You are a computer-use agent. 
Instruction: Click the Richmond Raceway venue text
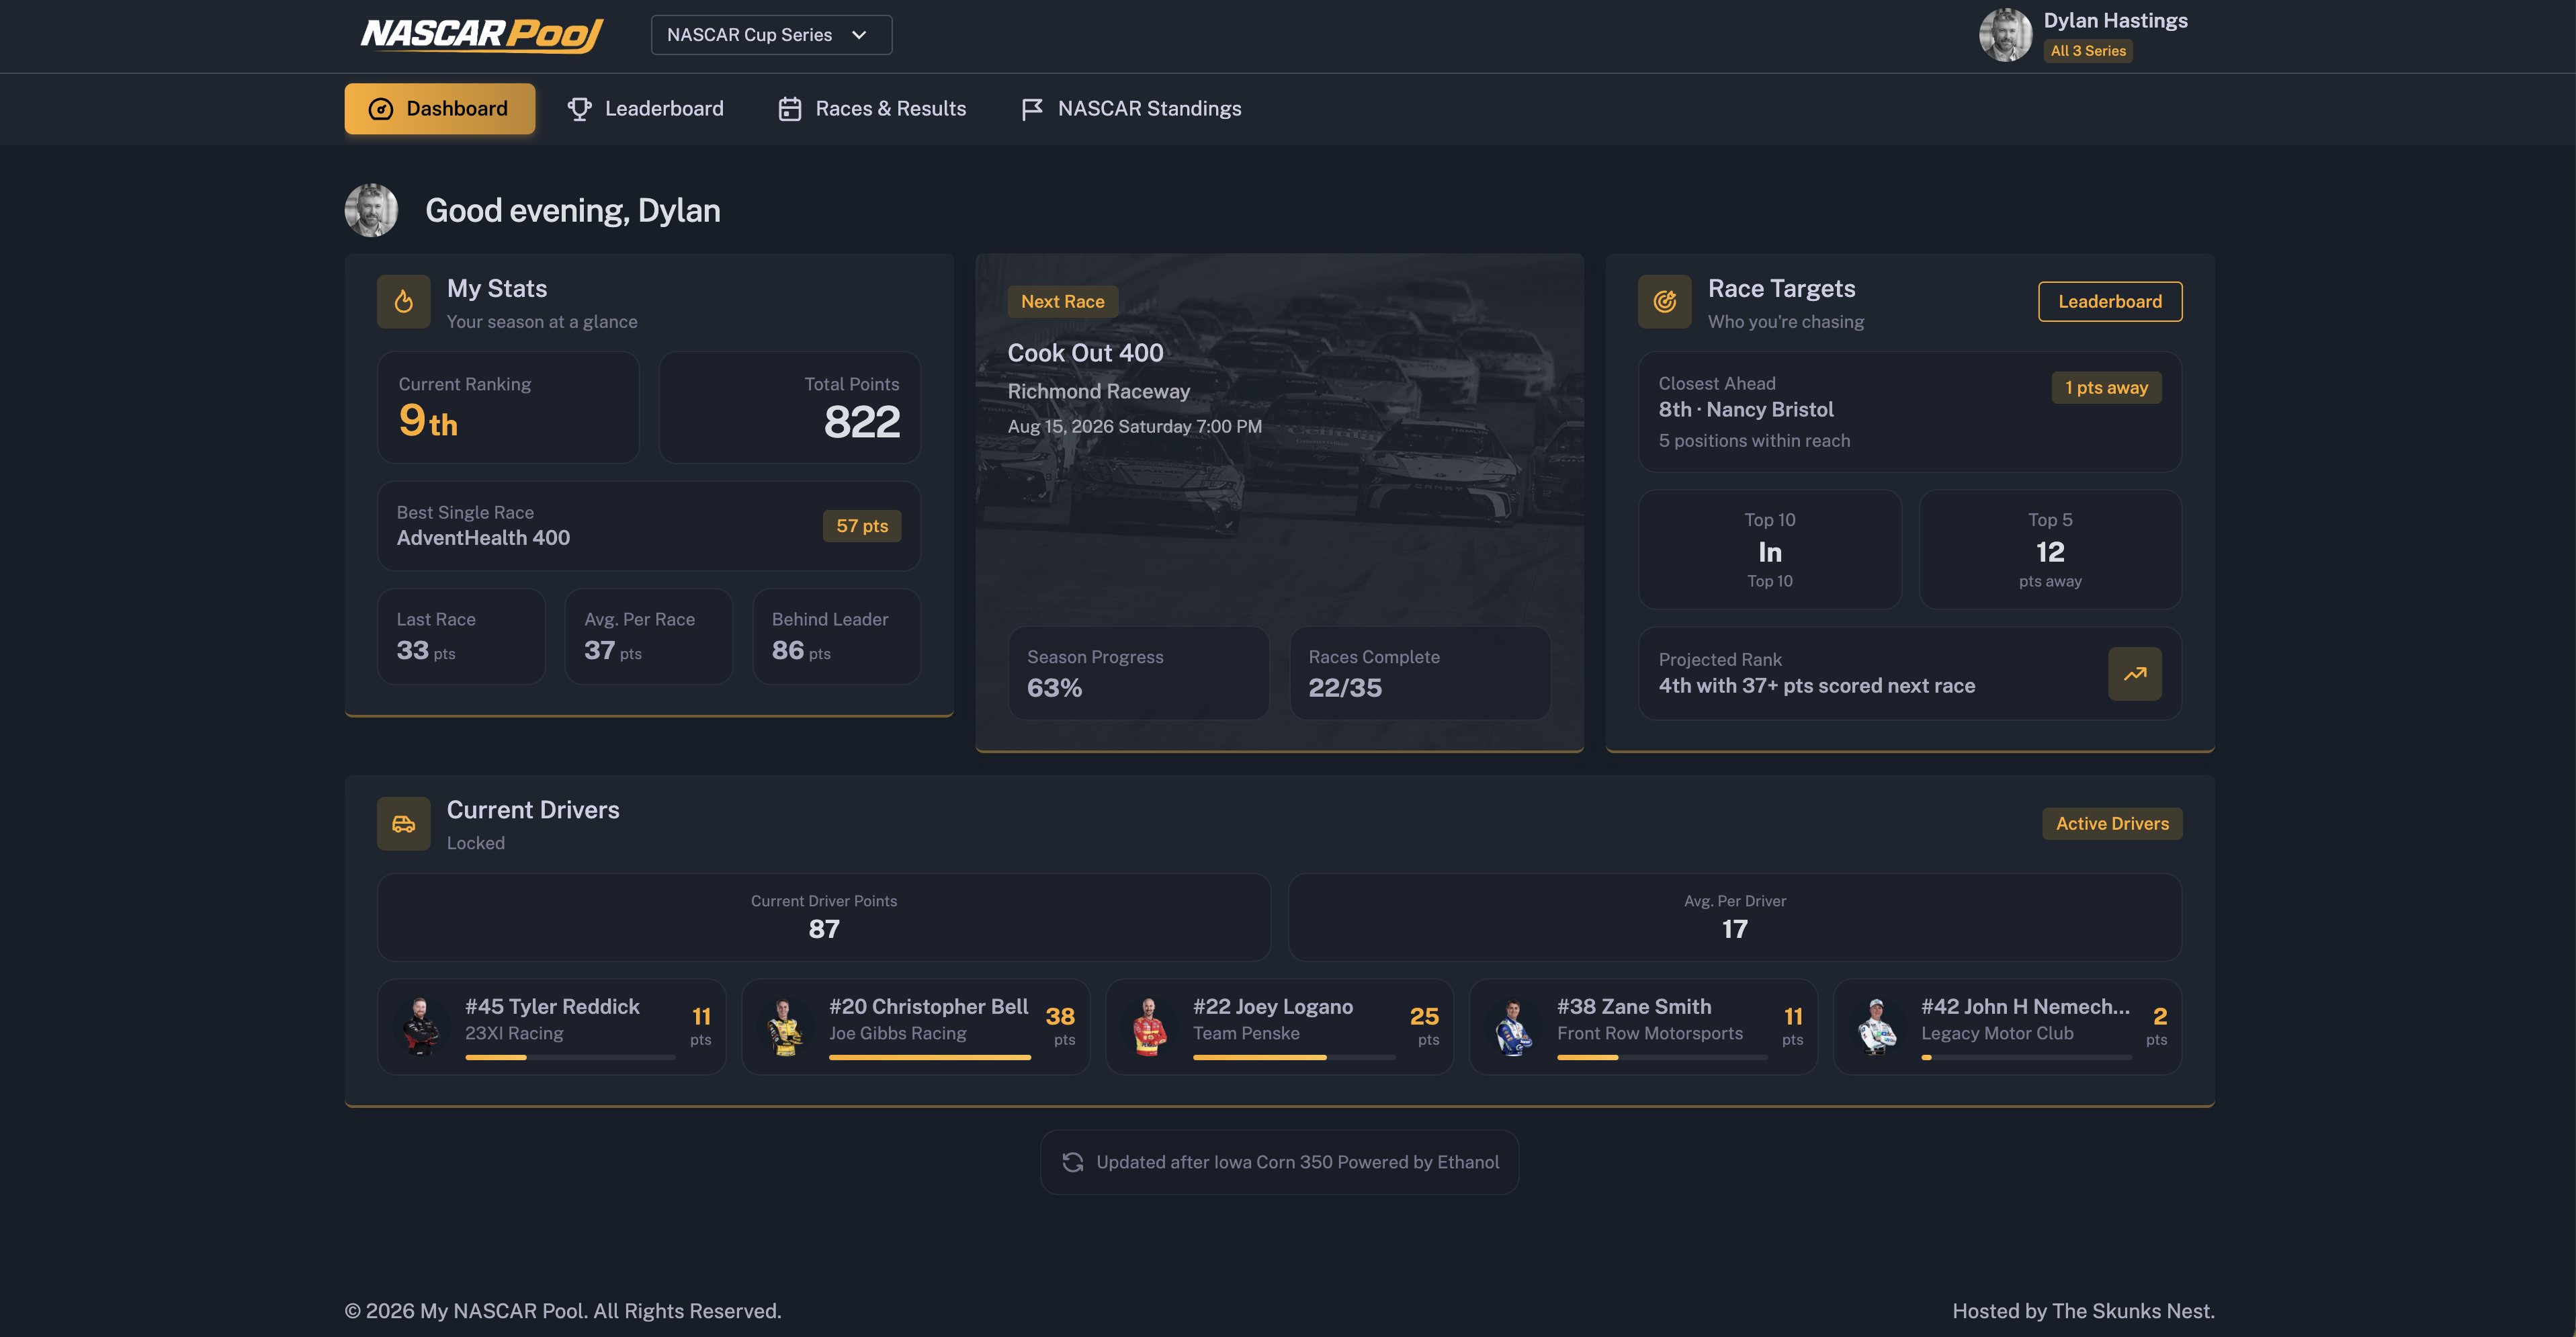pyautogui.click(x=1098, y=391)
